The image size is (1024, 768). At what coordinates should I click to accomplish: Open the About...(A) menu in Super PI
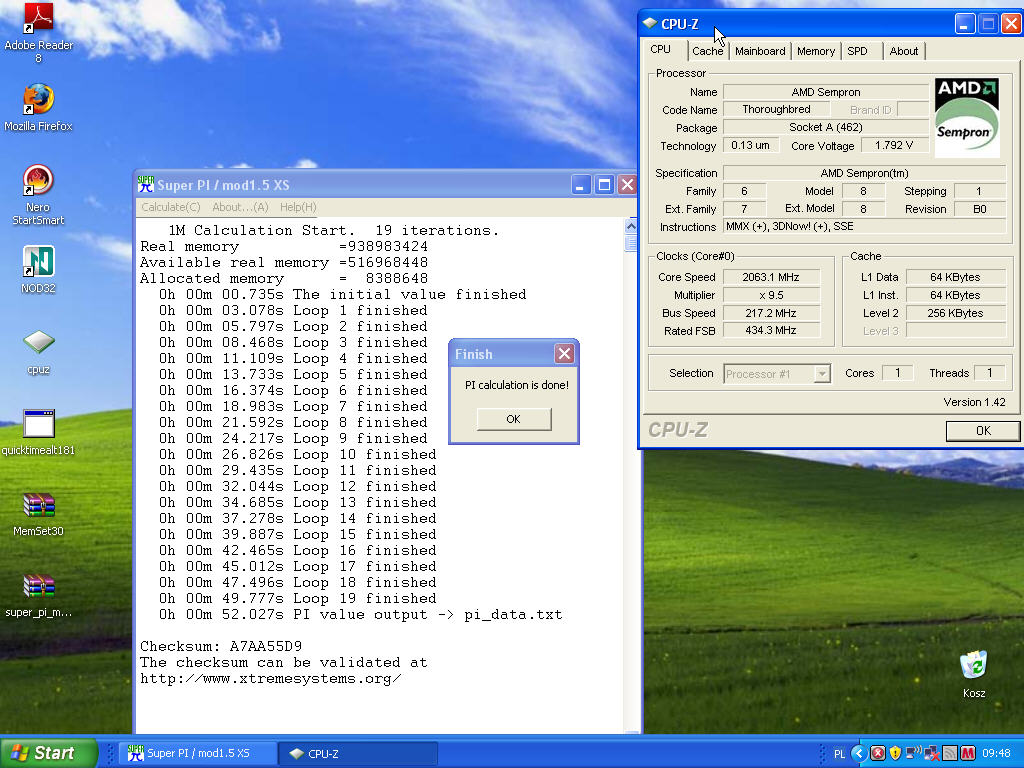coord(240,207)
